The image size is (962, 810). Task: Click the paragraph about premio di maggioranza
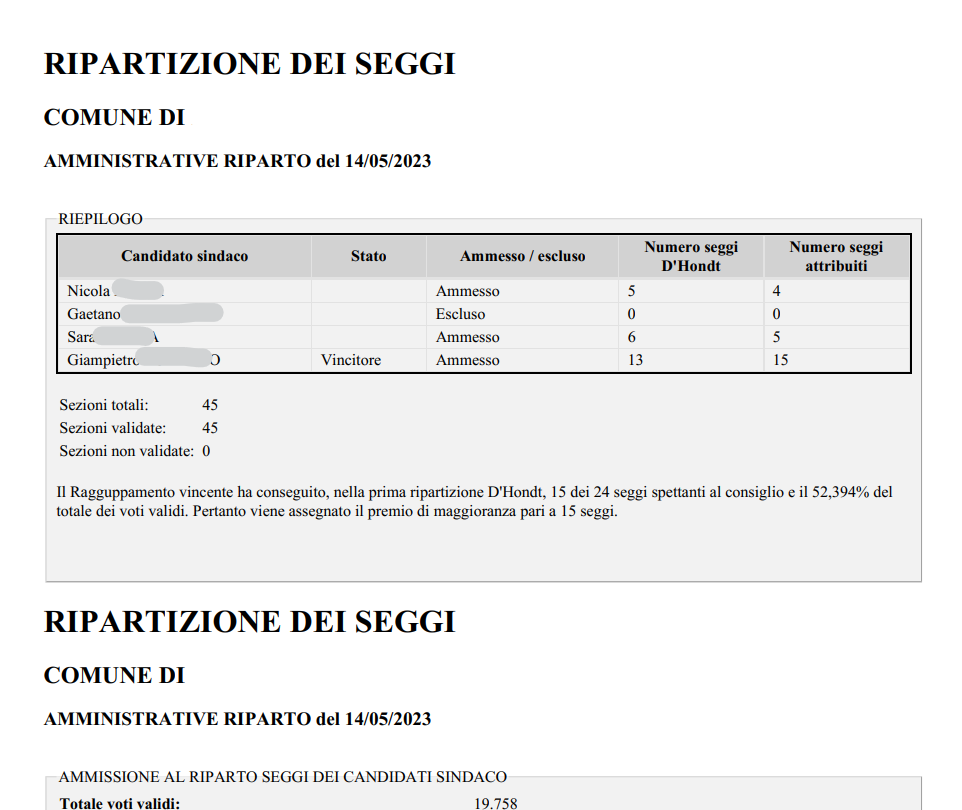[474, 502]
